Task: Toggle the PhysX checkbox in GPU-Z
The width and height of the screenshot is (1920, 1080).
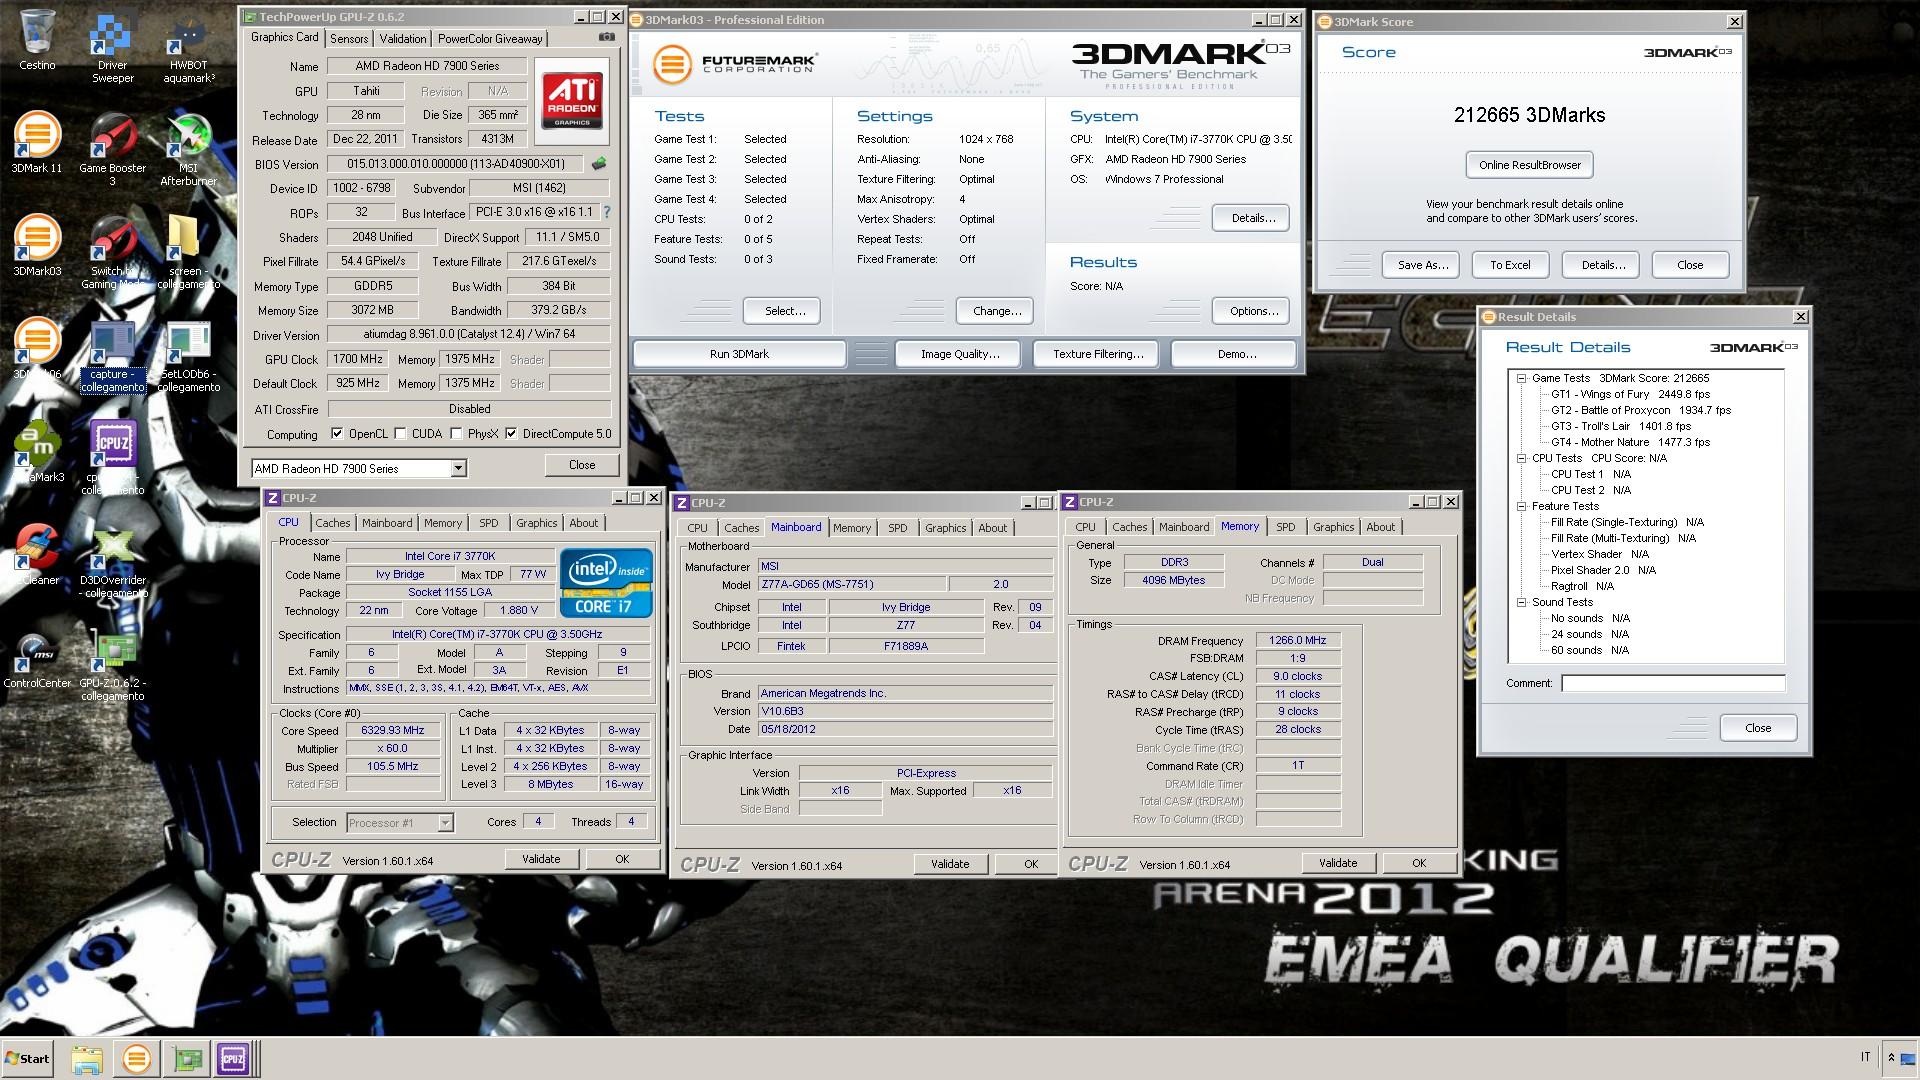Action: tap(457, 434)
